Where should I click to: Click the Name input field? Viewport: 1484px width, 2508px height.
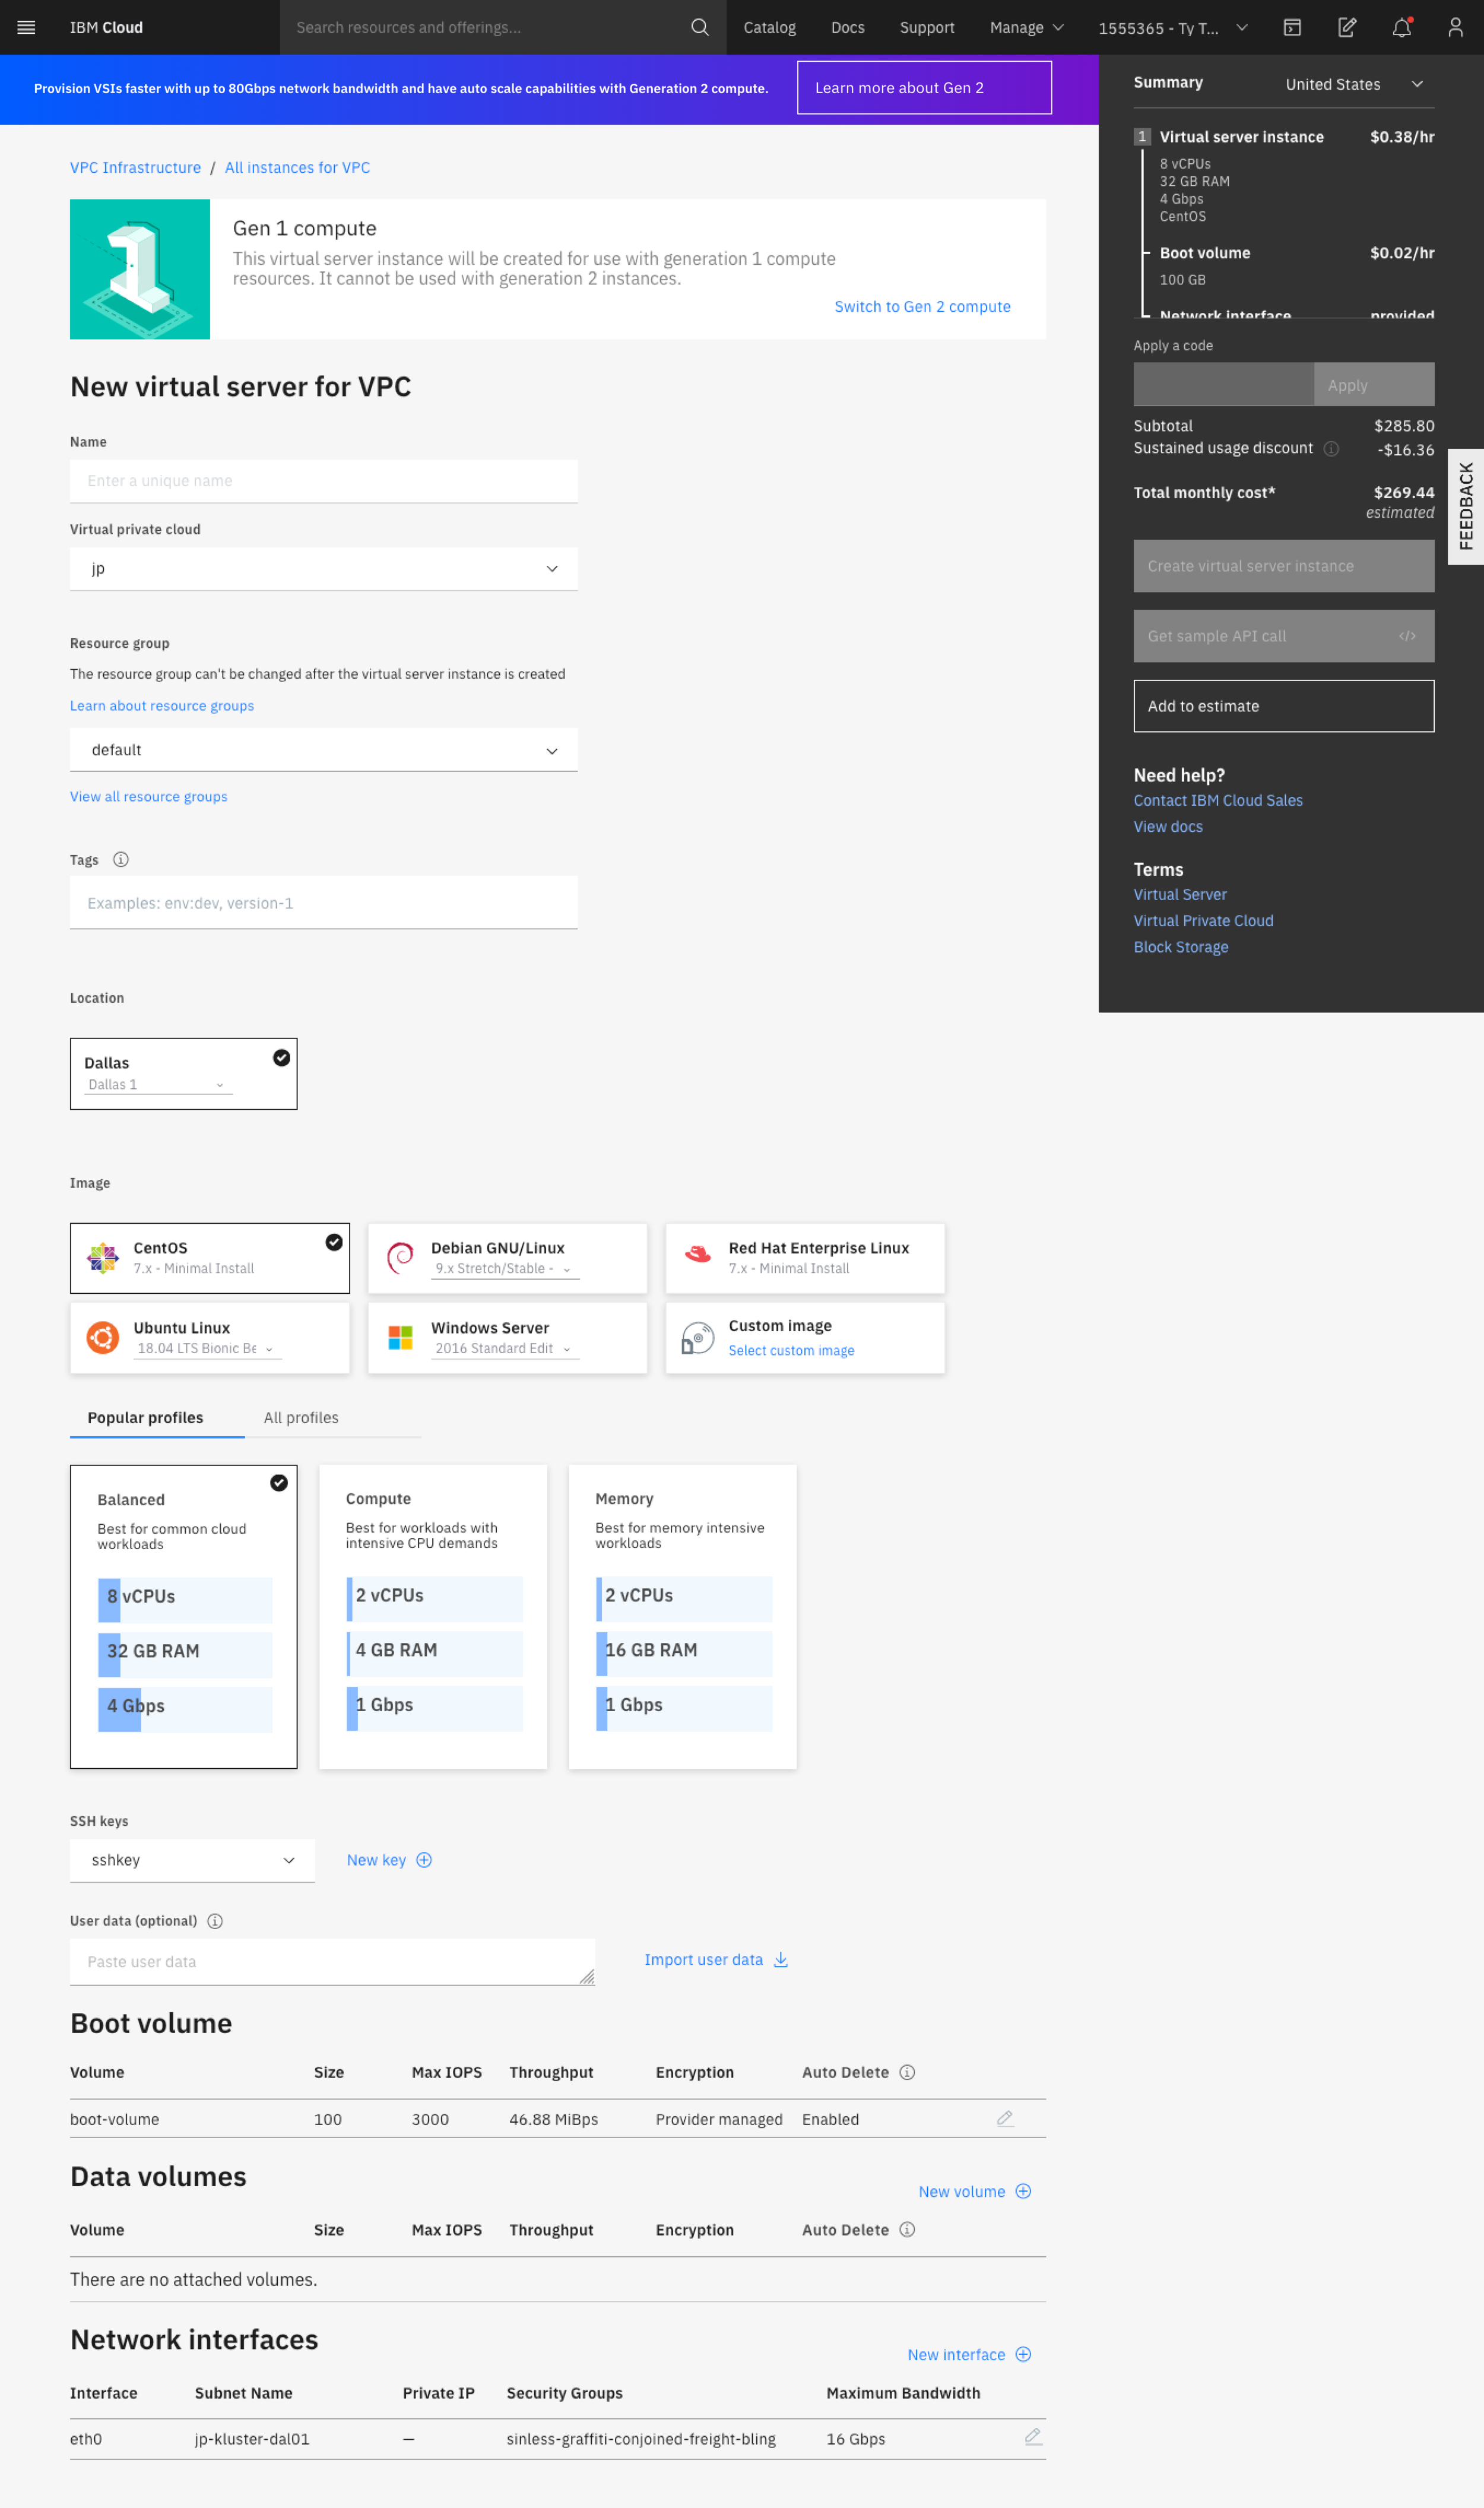[323, 481]
